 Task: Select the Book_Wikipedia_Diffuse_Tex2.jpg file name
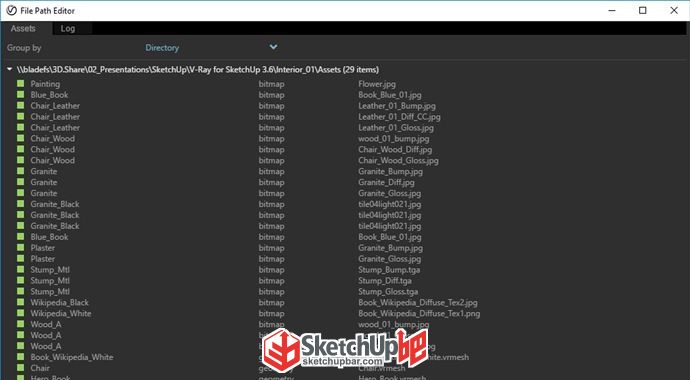418,302
